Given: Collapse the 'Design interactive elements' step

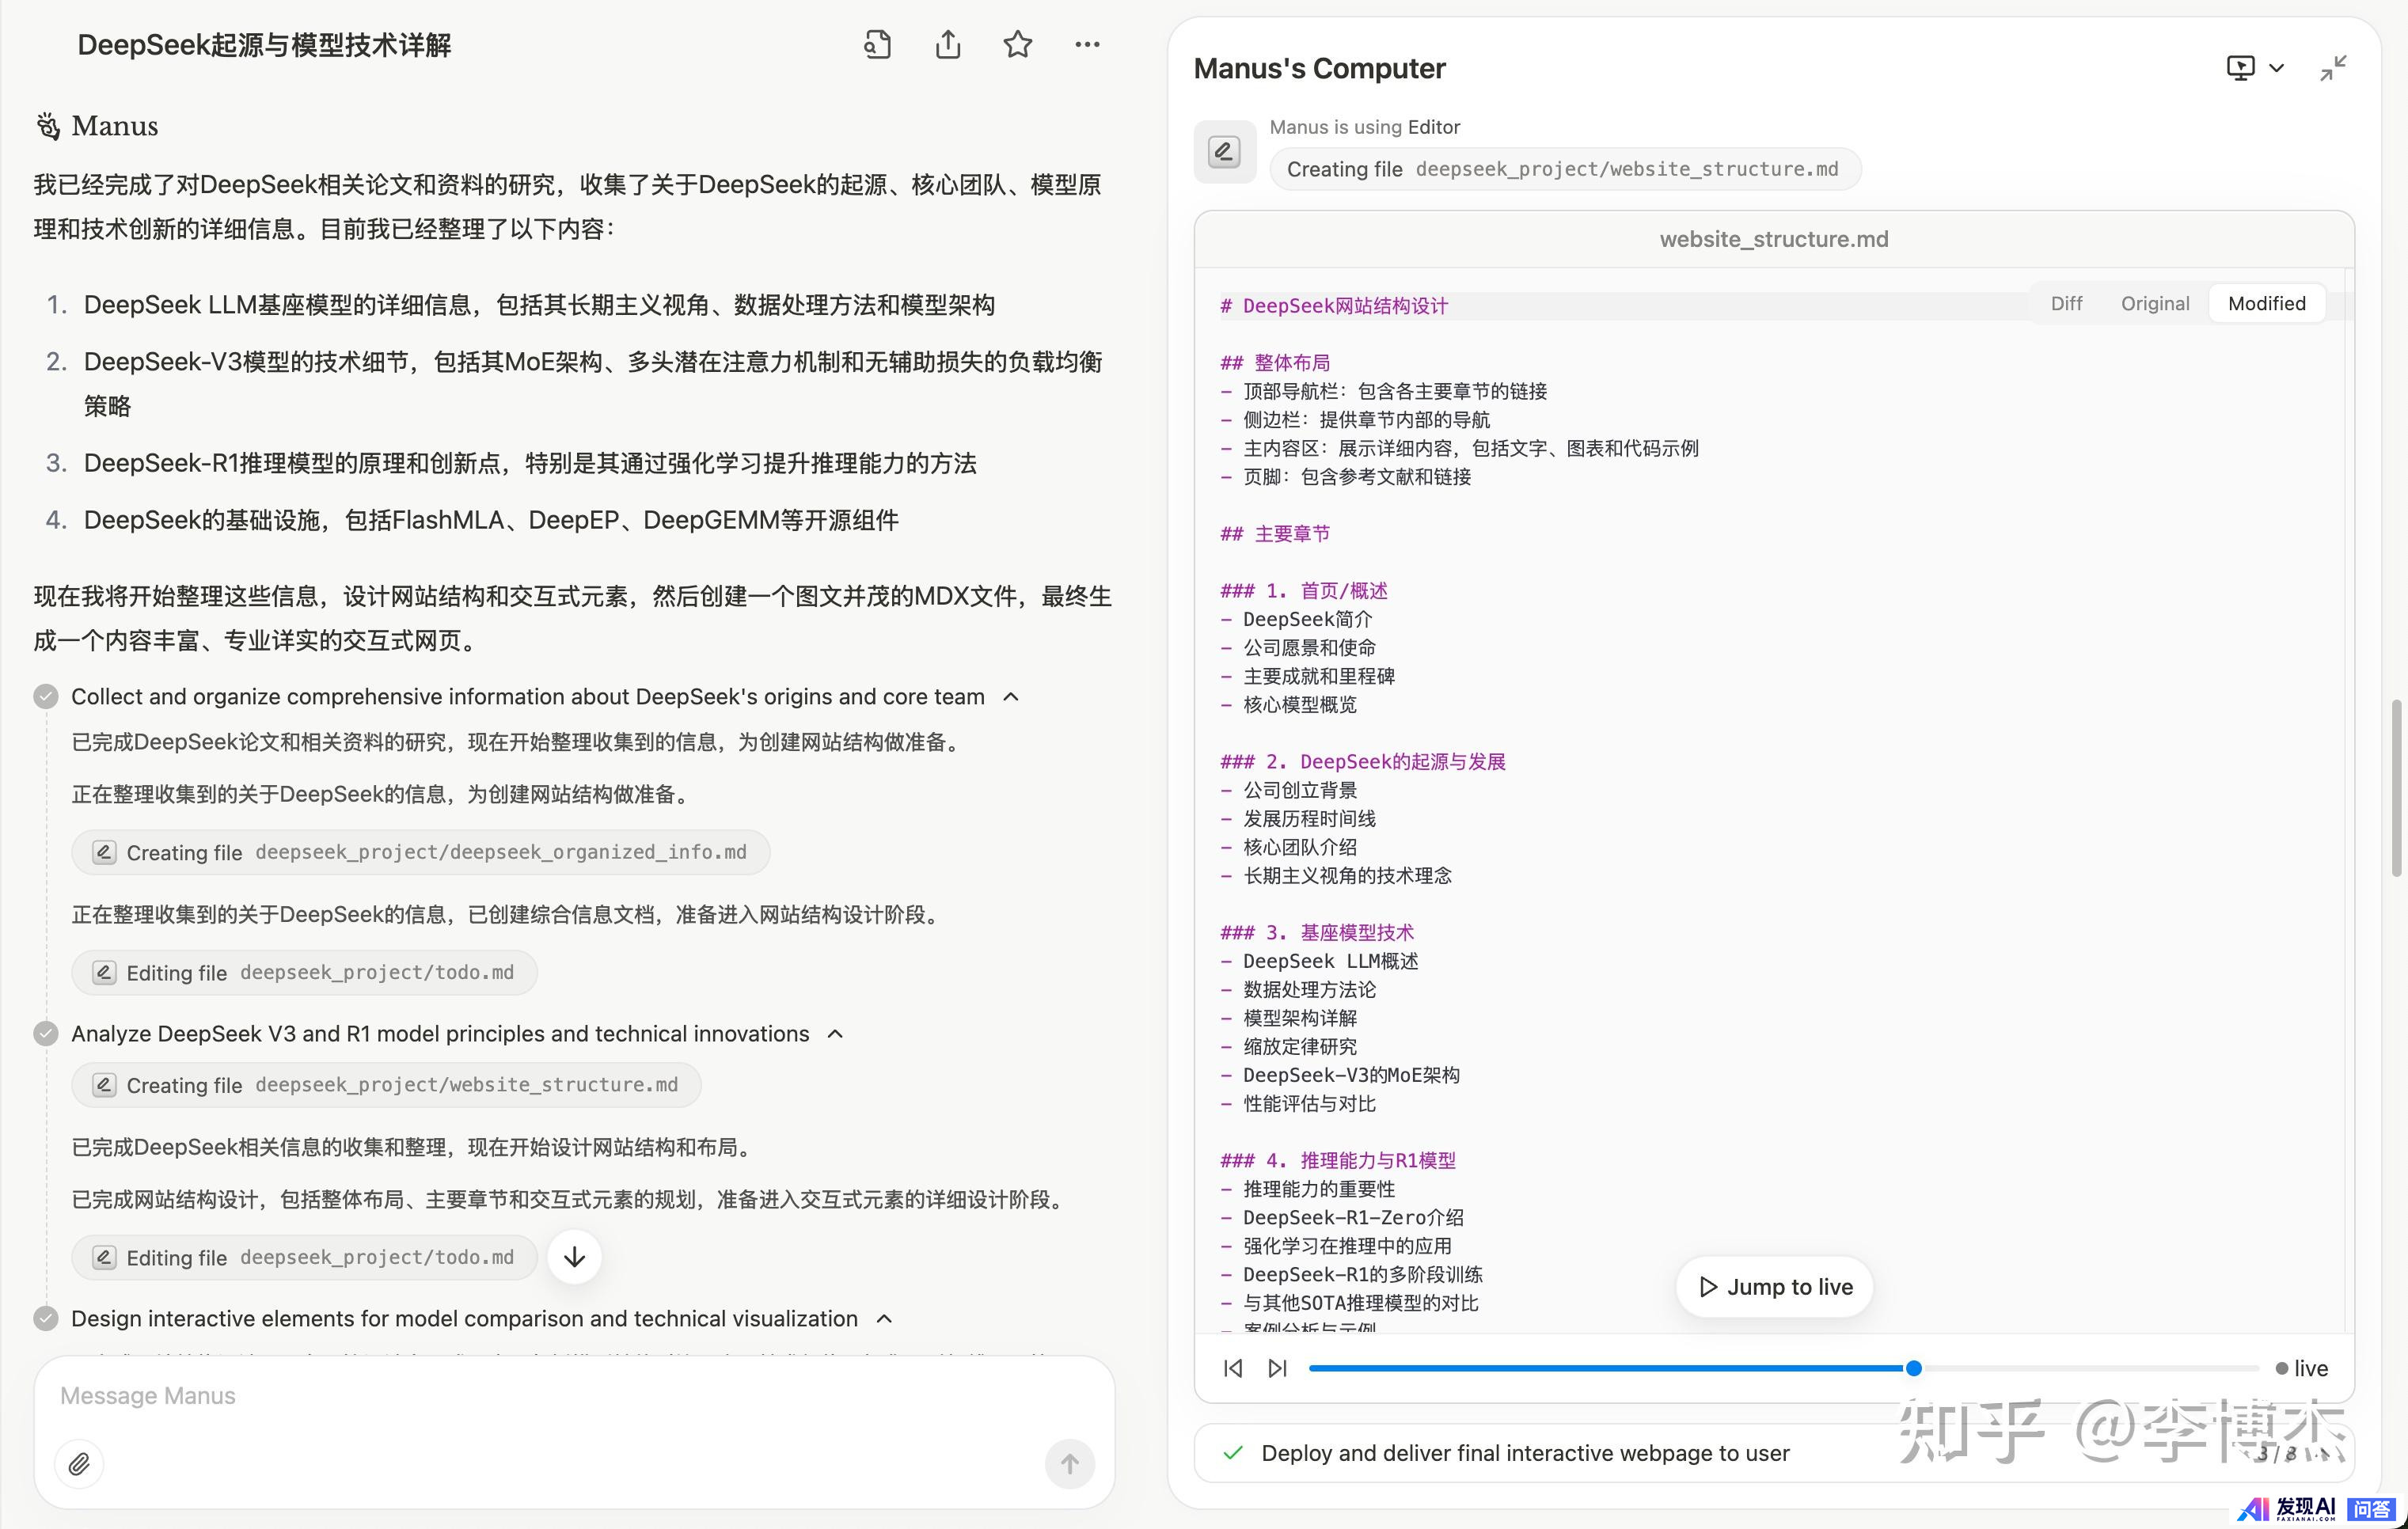Looking at the screenshot, I should [884, 1319].
